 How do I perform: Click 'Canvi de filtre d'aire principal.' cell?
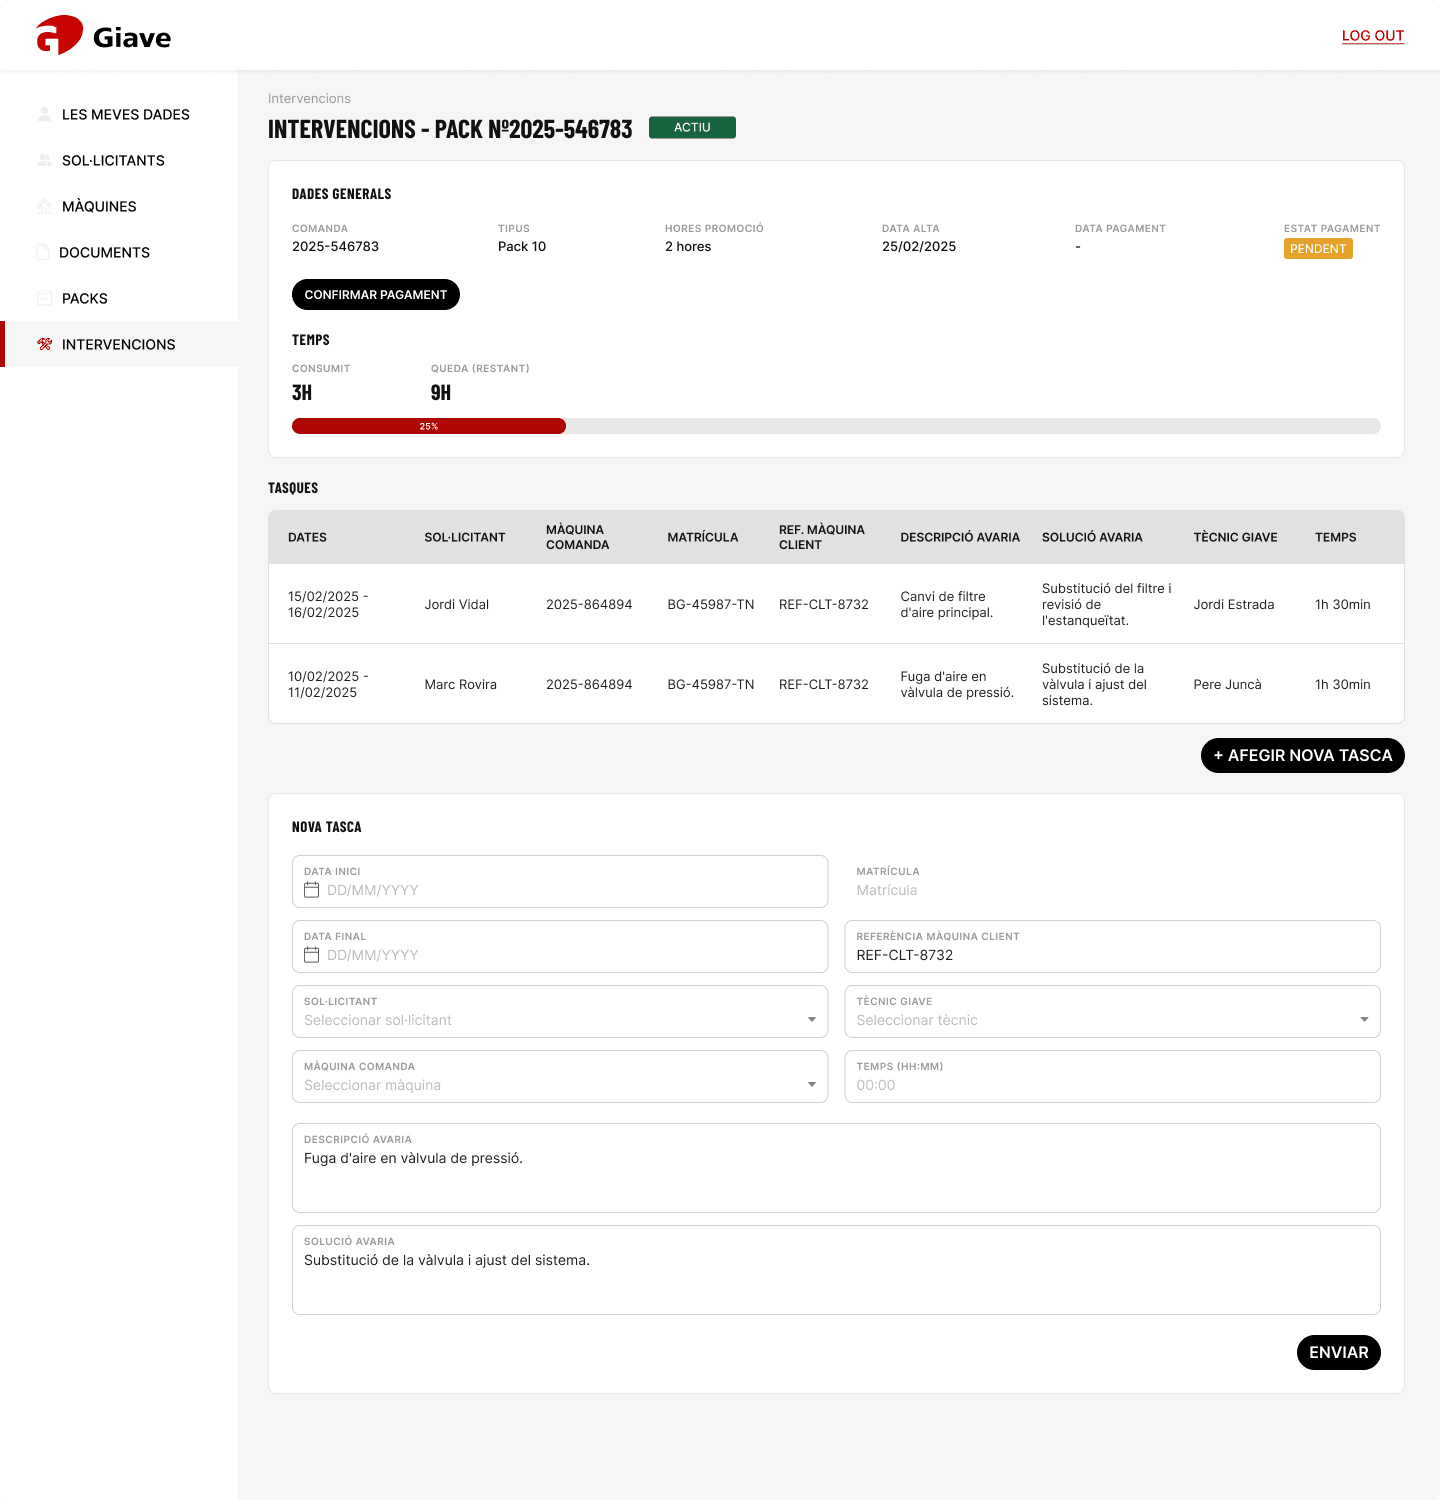[947, 604]
